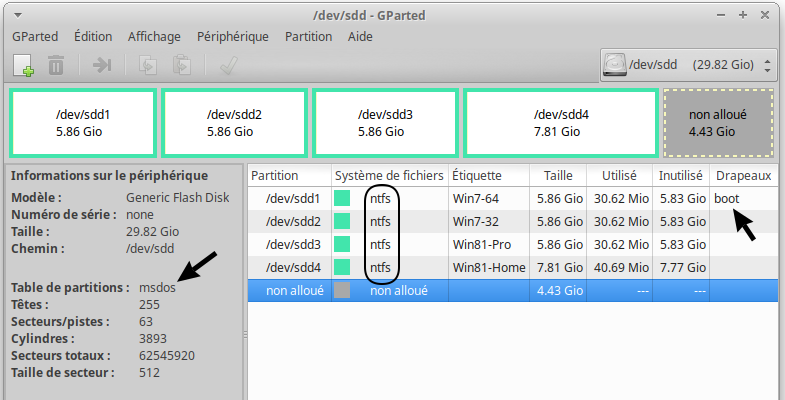785x400 pixels.
Task: Click the delete partition trash icon
Action: click(56, 66)
